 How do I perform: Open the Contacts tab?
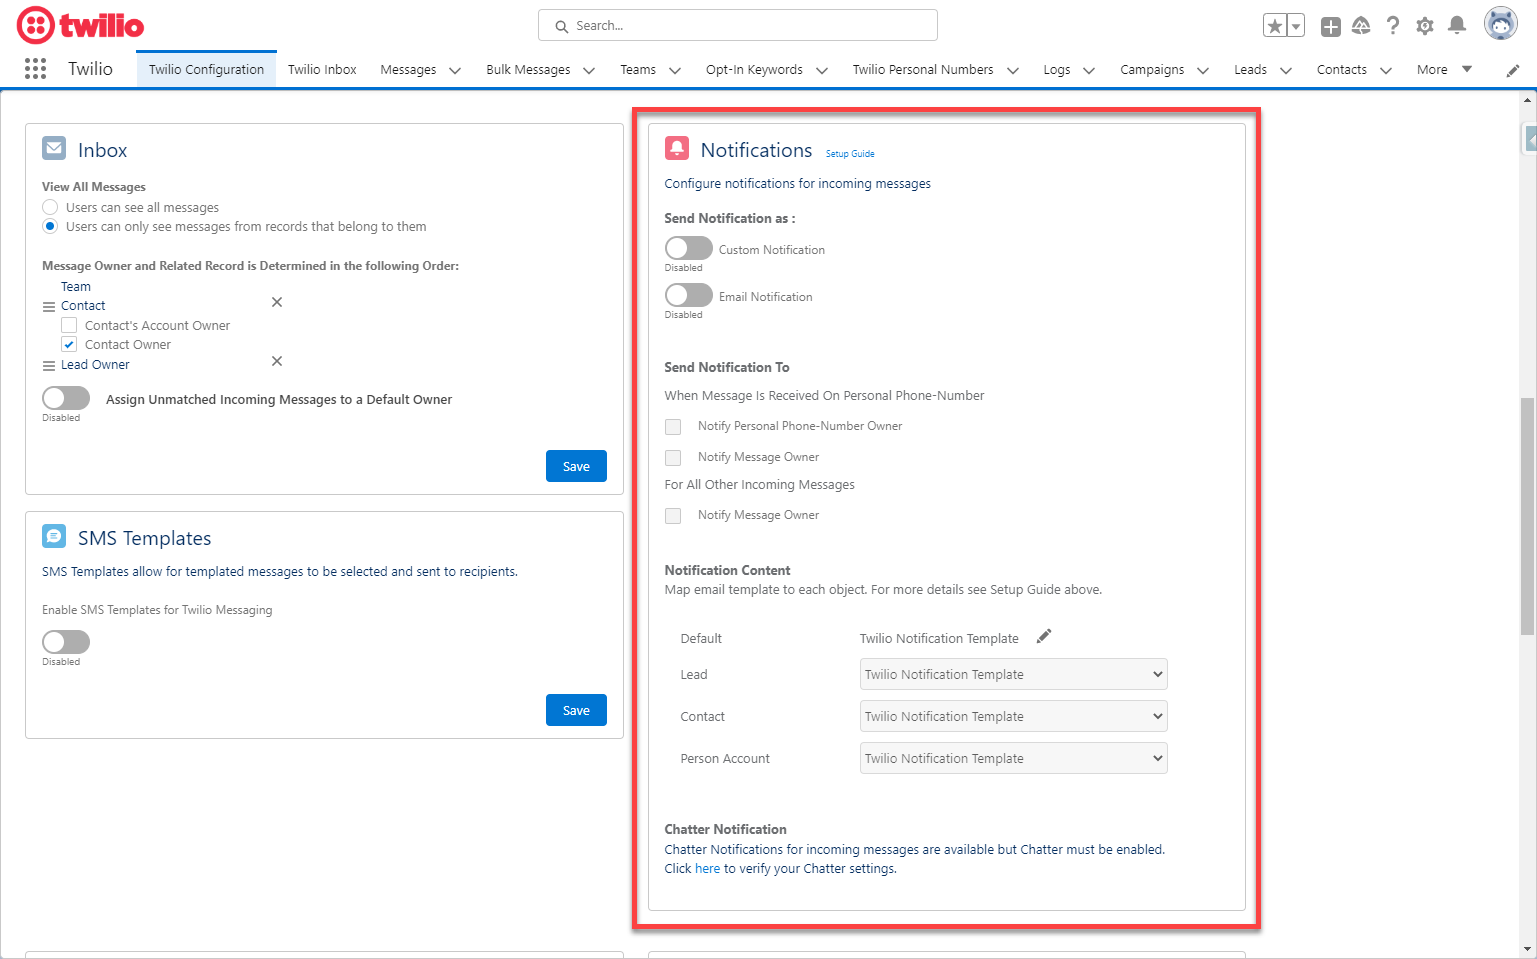click(1341, 69)
